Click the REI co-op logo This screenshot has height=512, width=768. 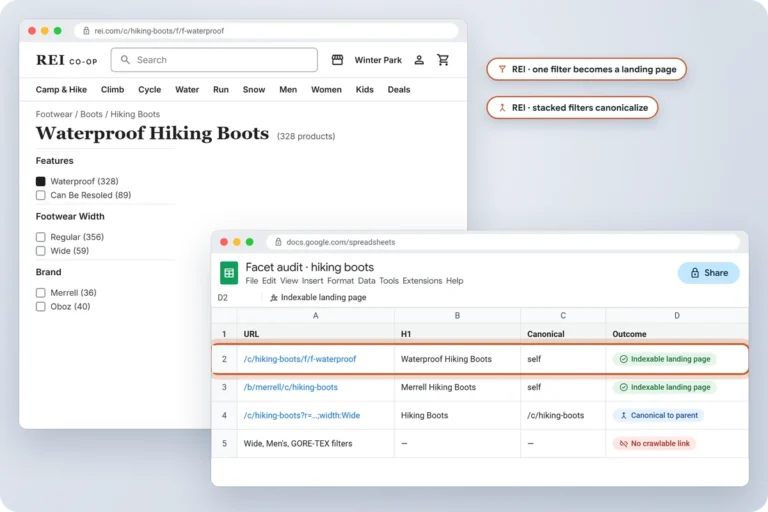point(67,60)
